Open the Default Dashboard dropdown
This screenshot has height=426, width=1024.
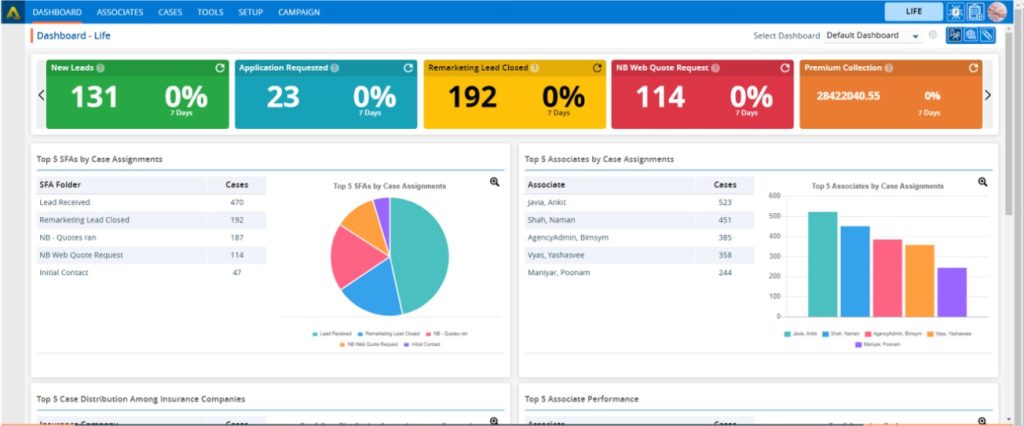pos(873,36)
